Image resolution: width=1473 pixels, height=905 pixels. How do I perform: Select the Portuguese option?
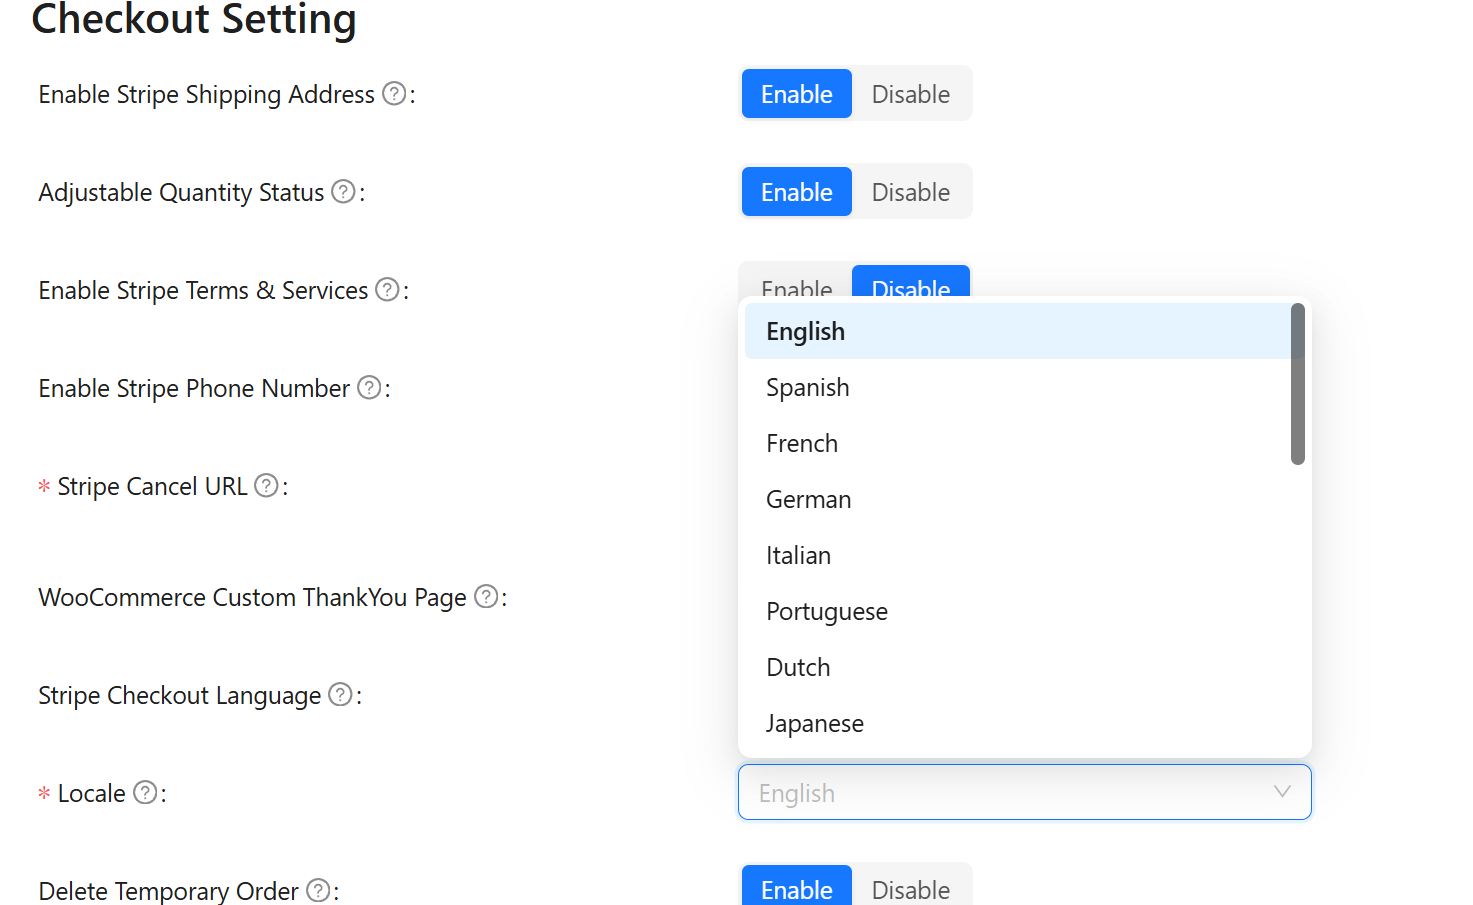click(827, 612)
